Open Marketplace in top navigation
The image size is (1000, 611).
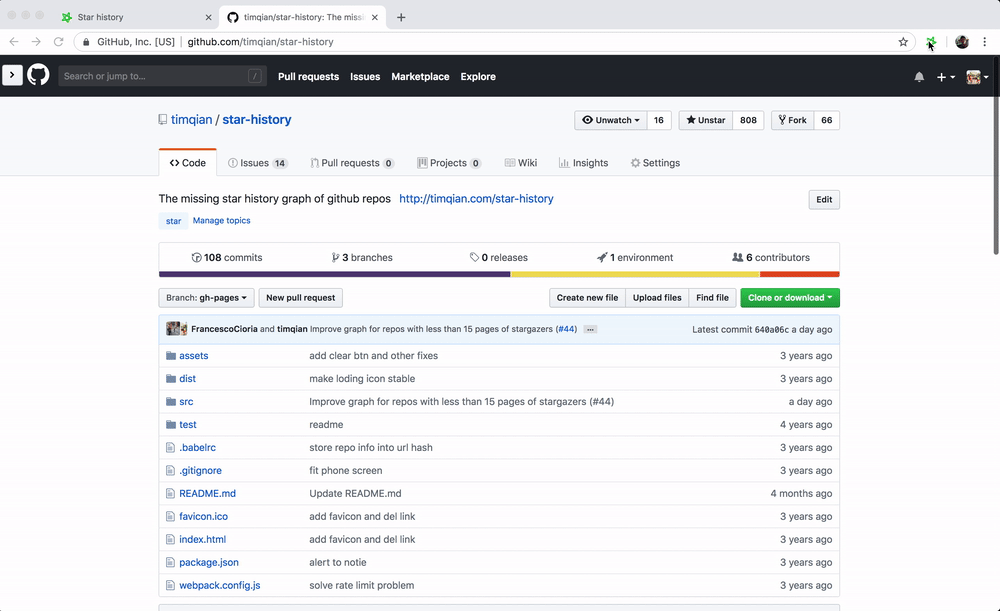click(x=420, y=77)
